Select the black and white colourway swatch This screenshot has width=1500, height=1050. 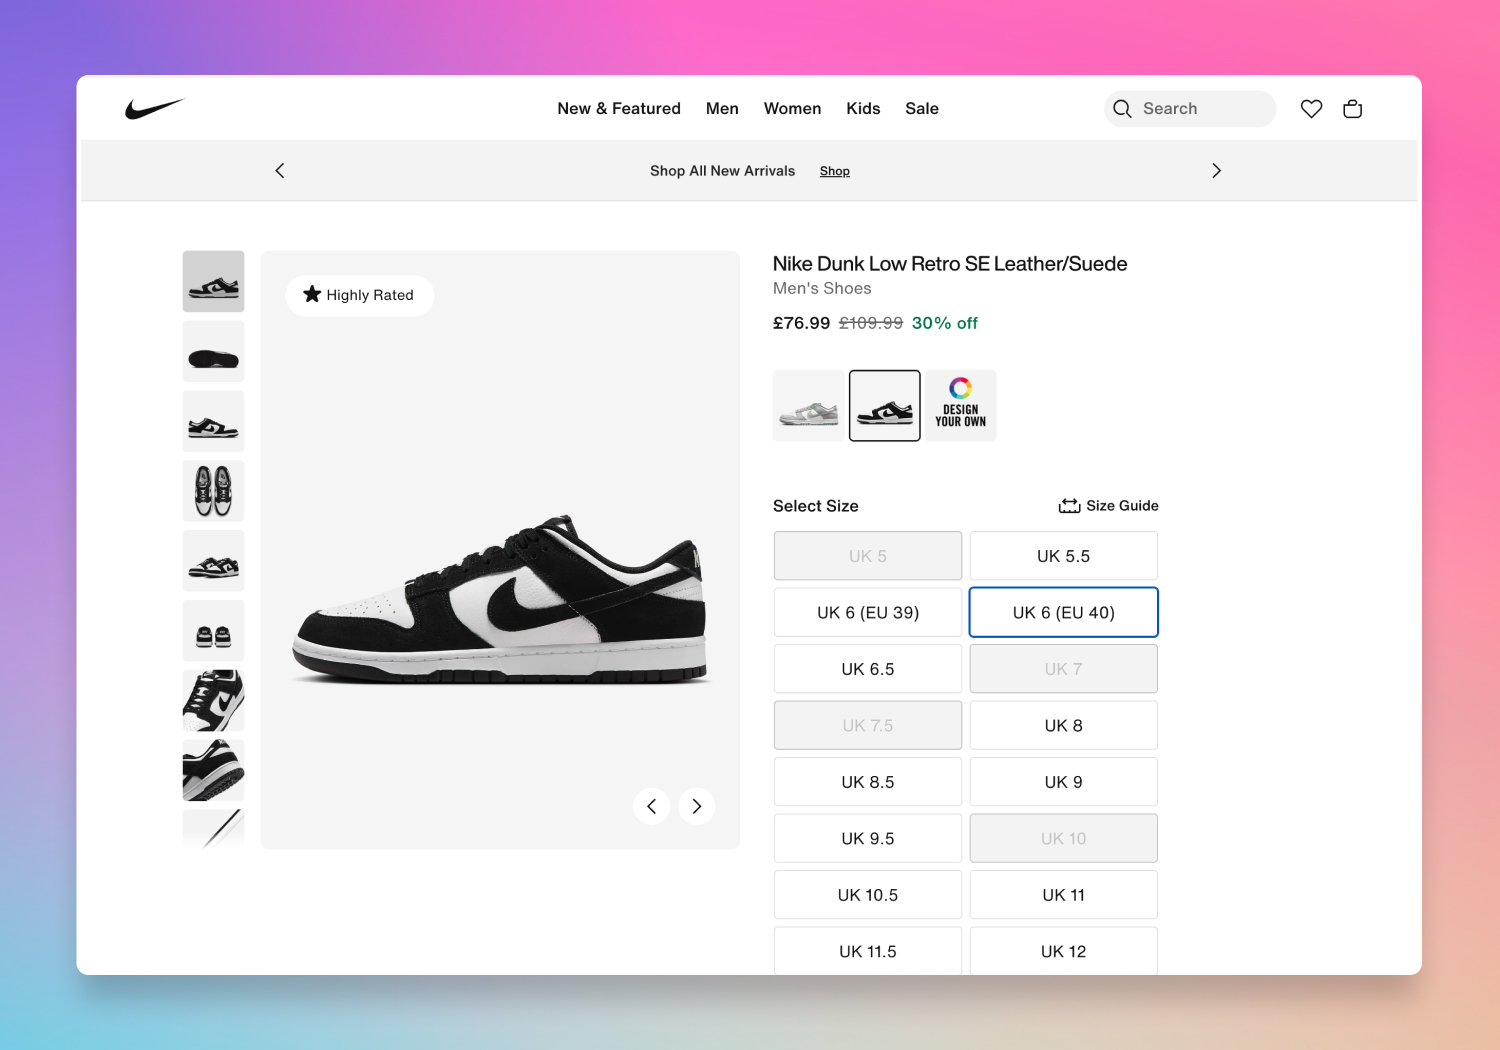(x=885, y=406)
